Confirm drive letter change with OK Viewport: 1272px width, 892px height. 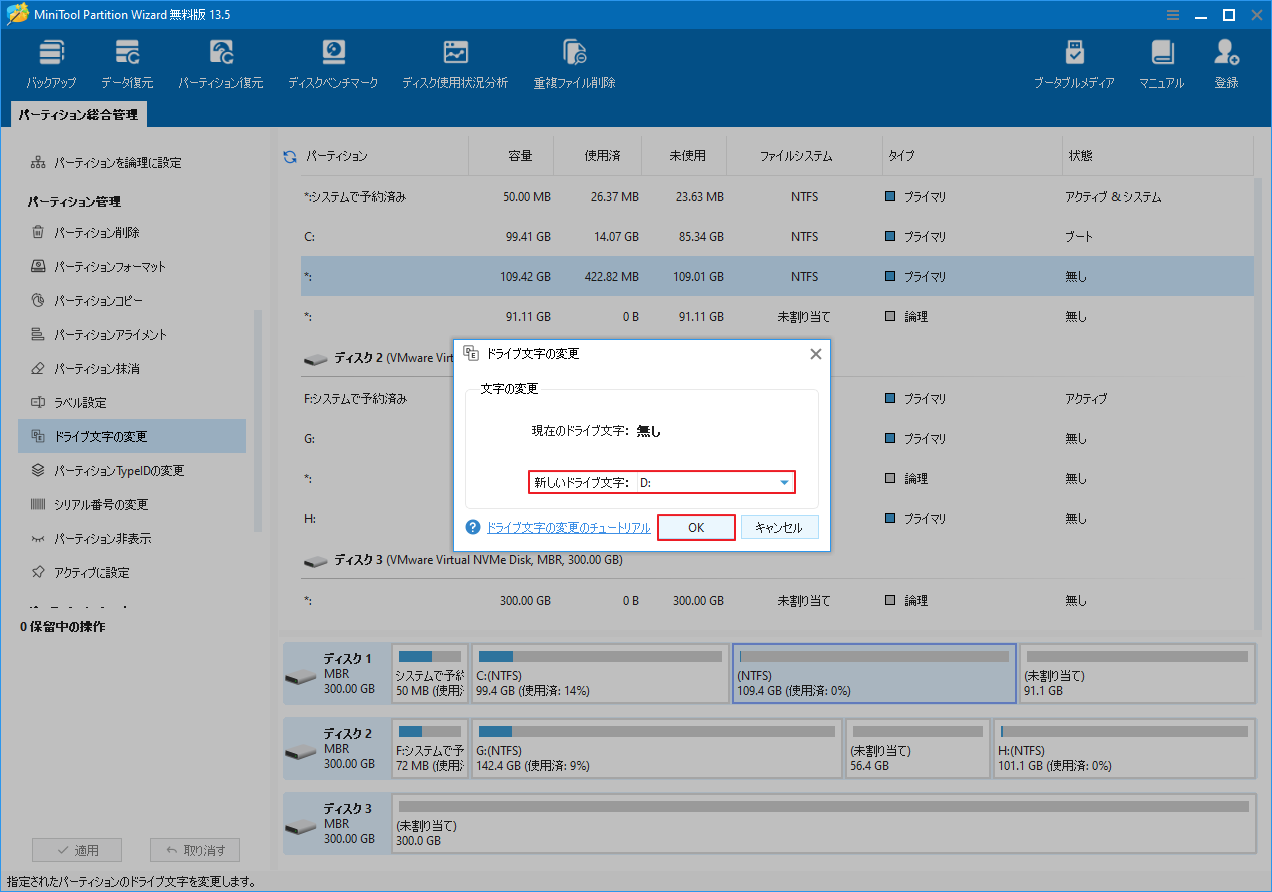click(696, 527)
